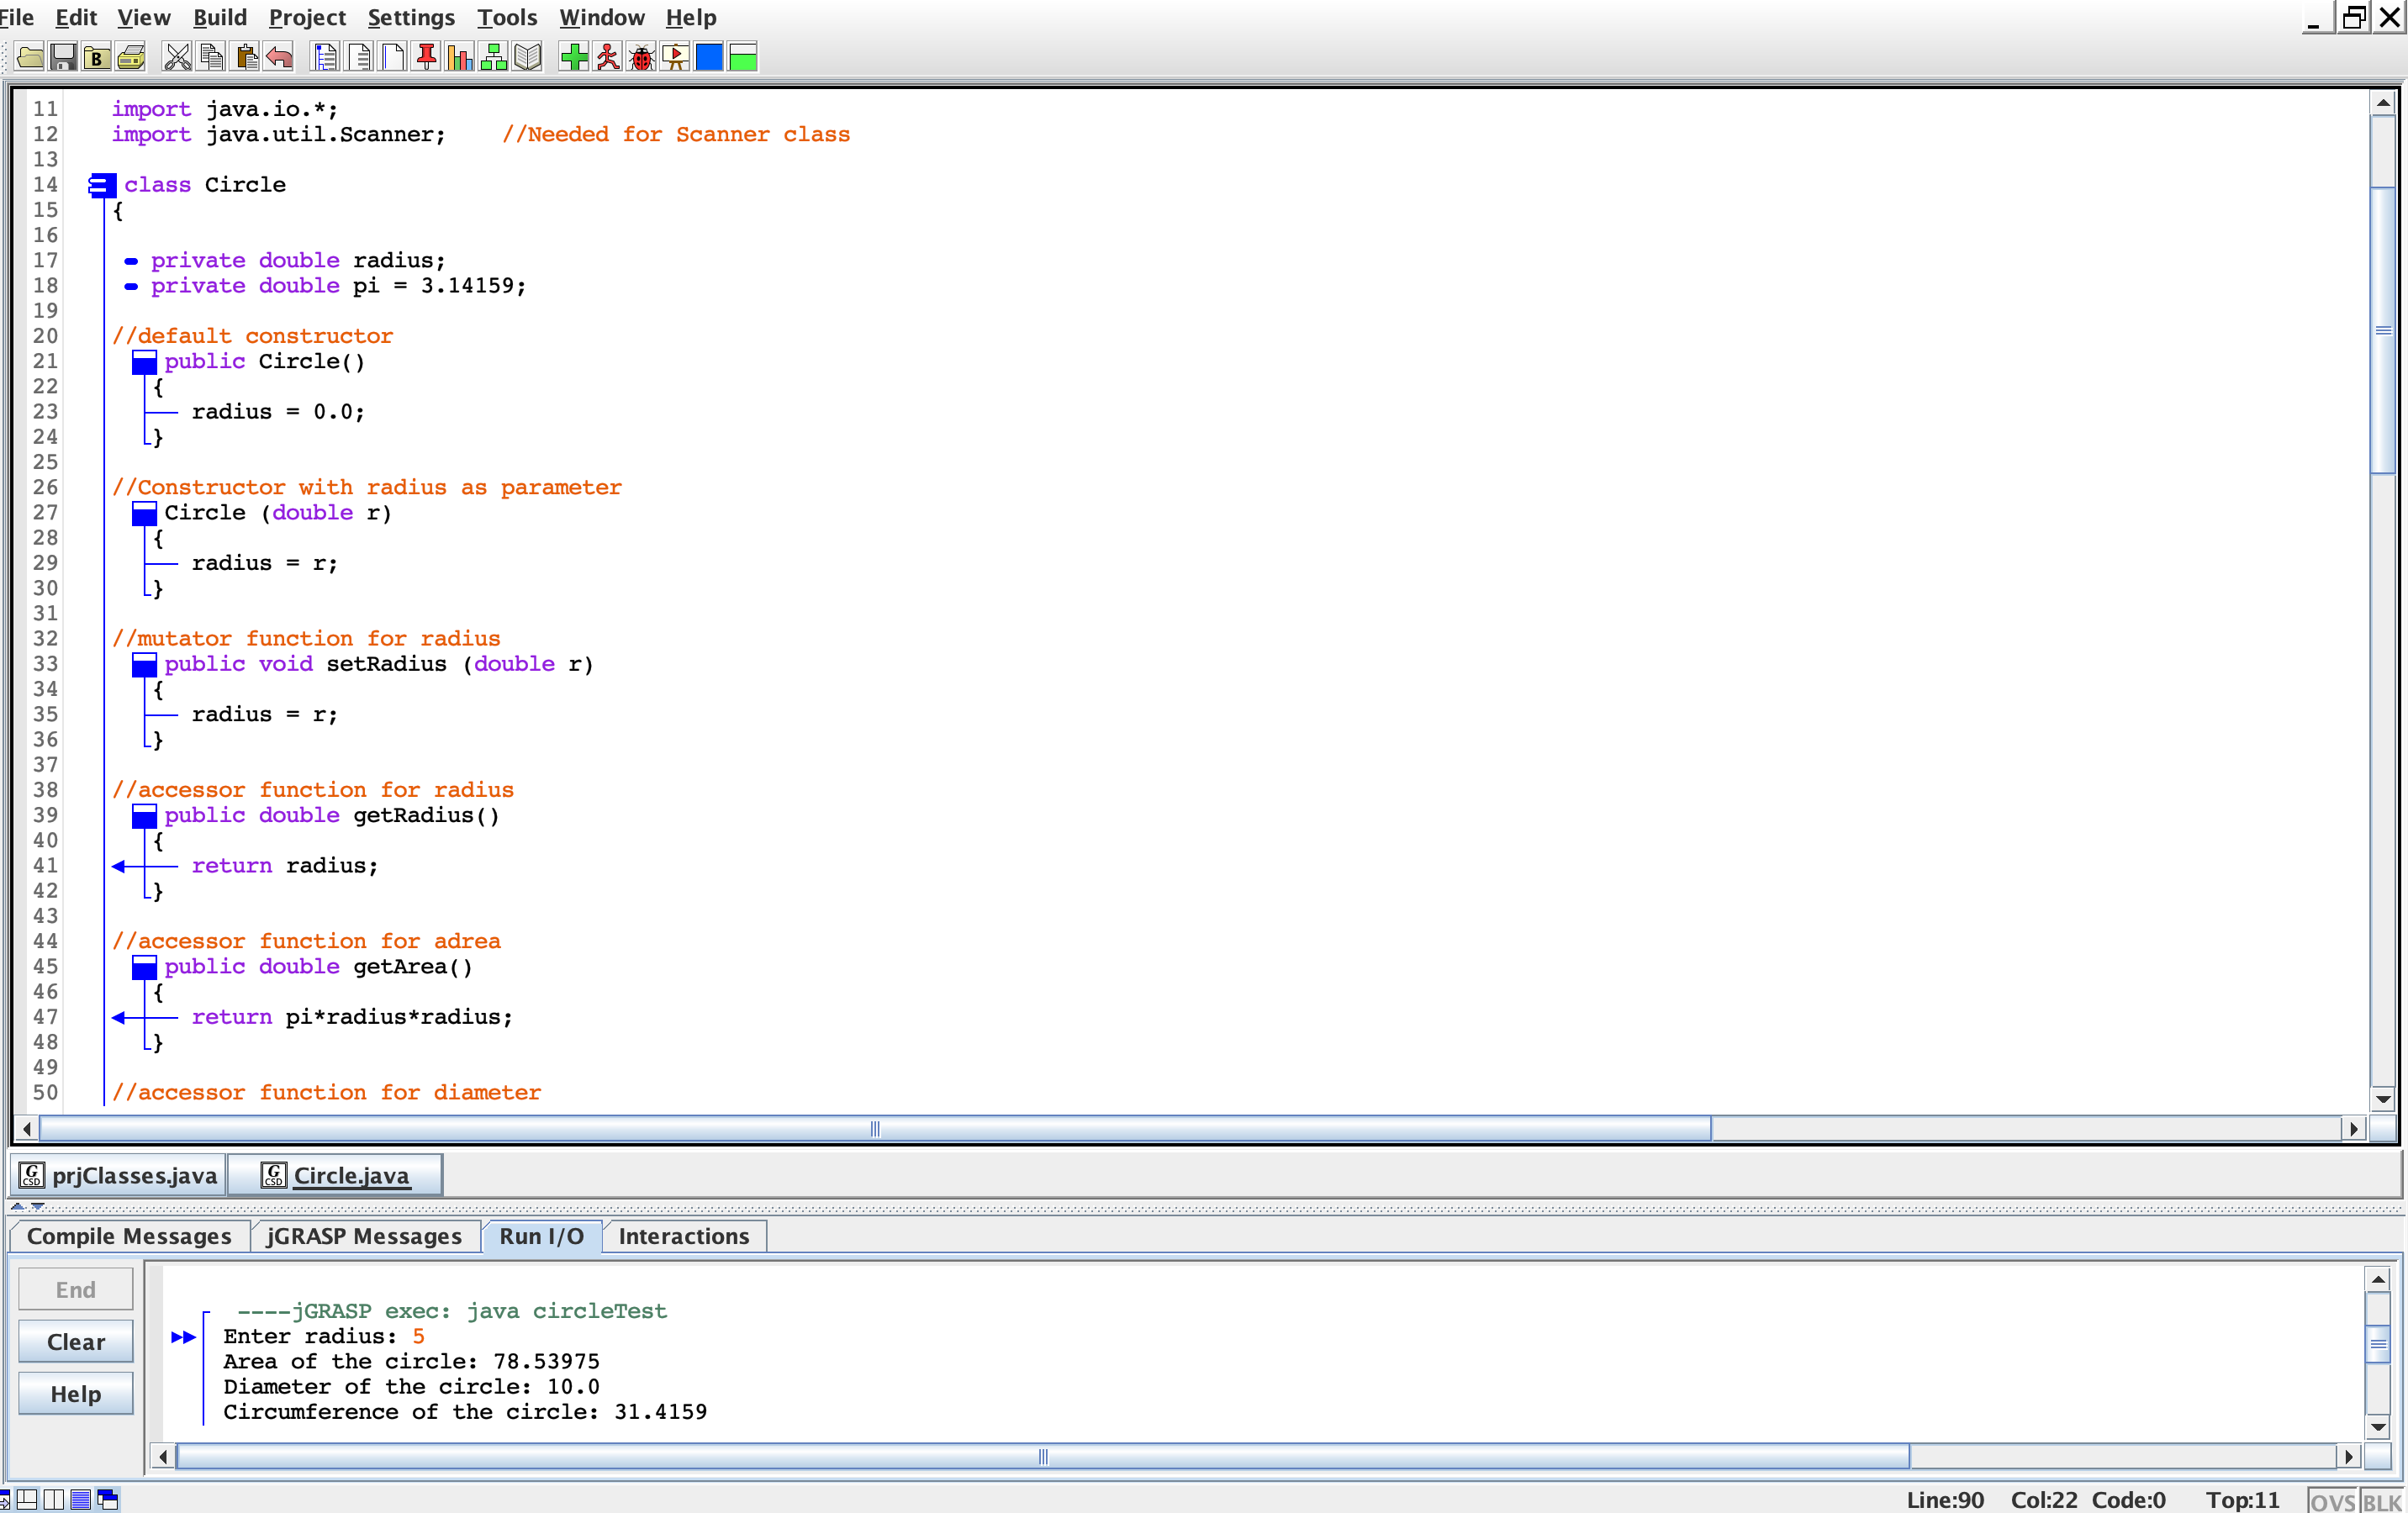Switch to the Compile Messages tab
2408x1513 pixels.
point(129,1236)
